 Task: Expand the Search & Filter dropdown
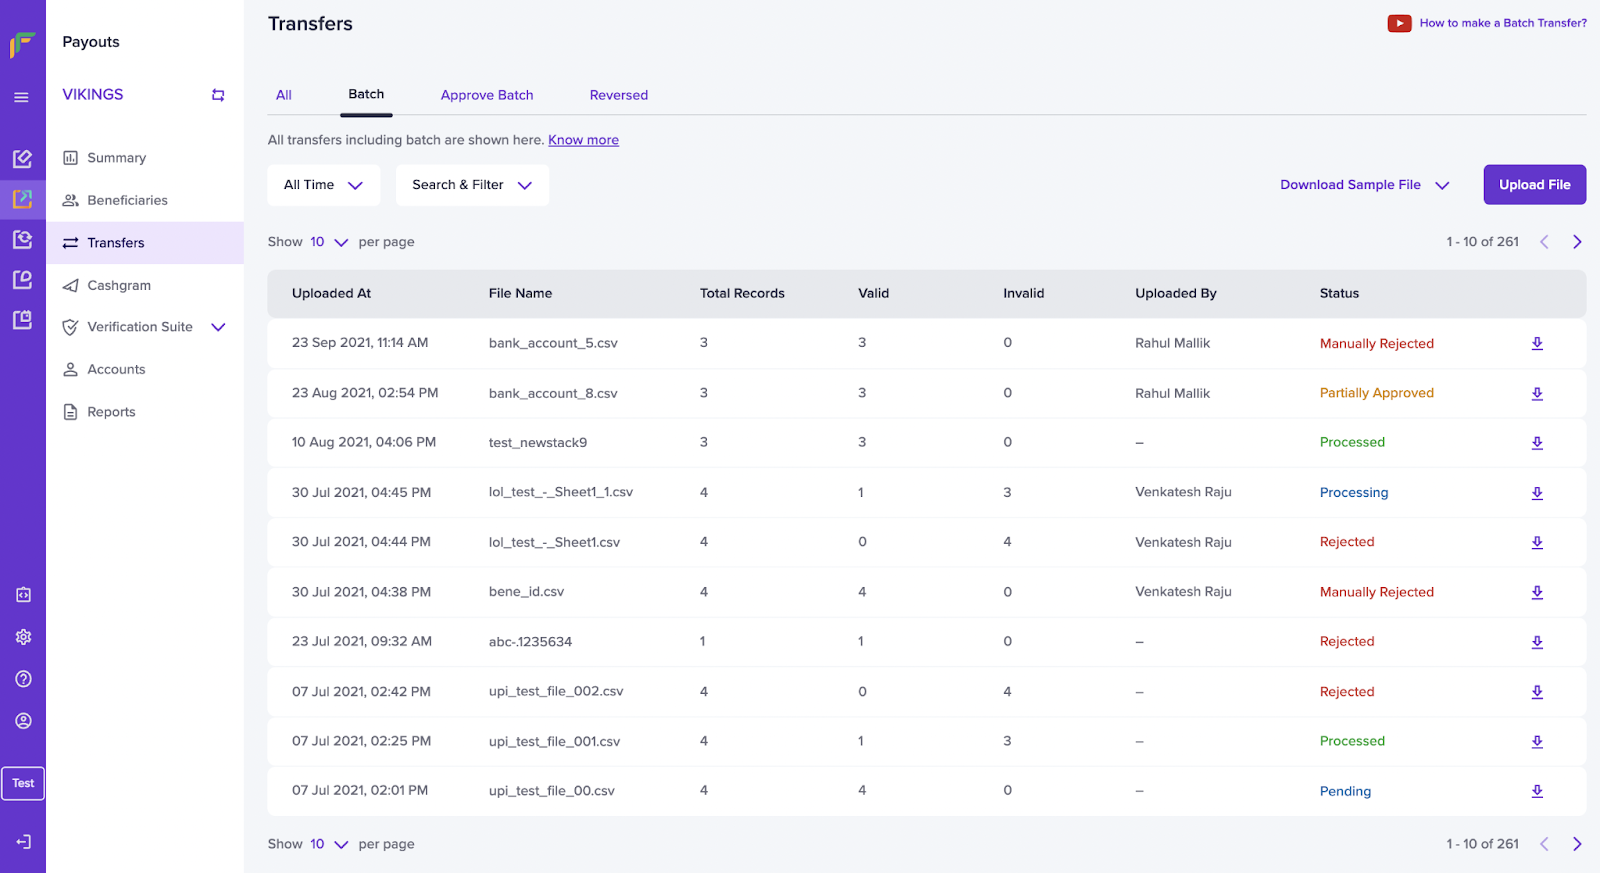(x=472, y=185)
